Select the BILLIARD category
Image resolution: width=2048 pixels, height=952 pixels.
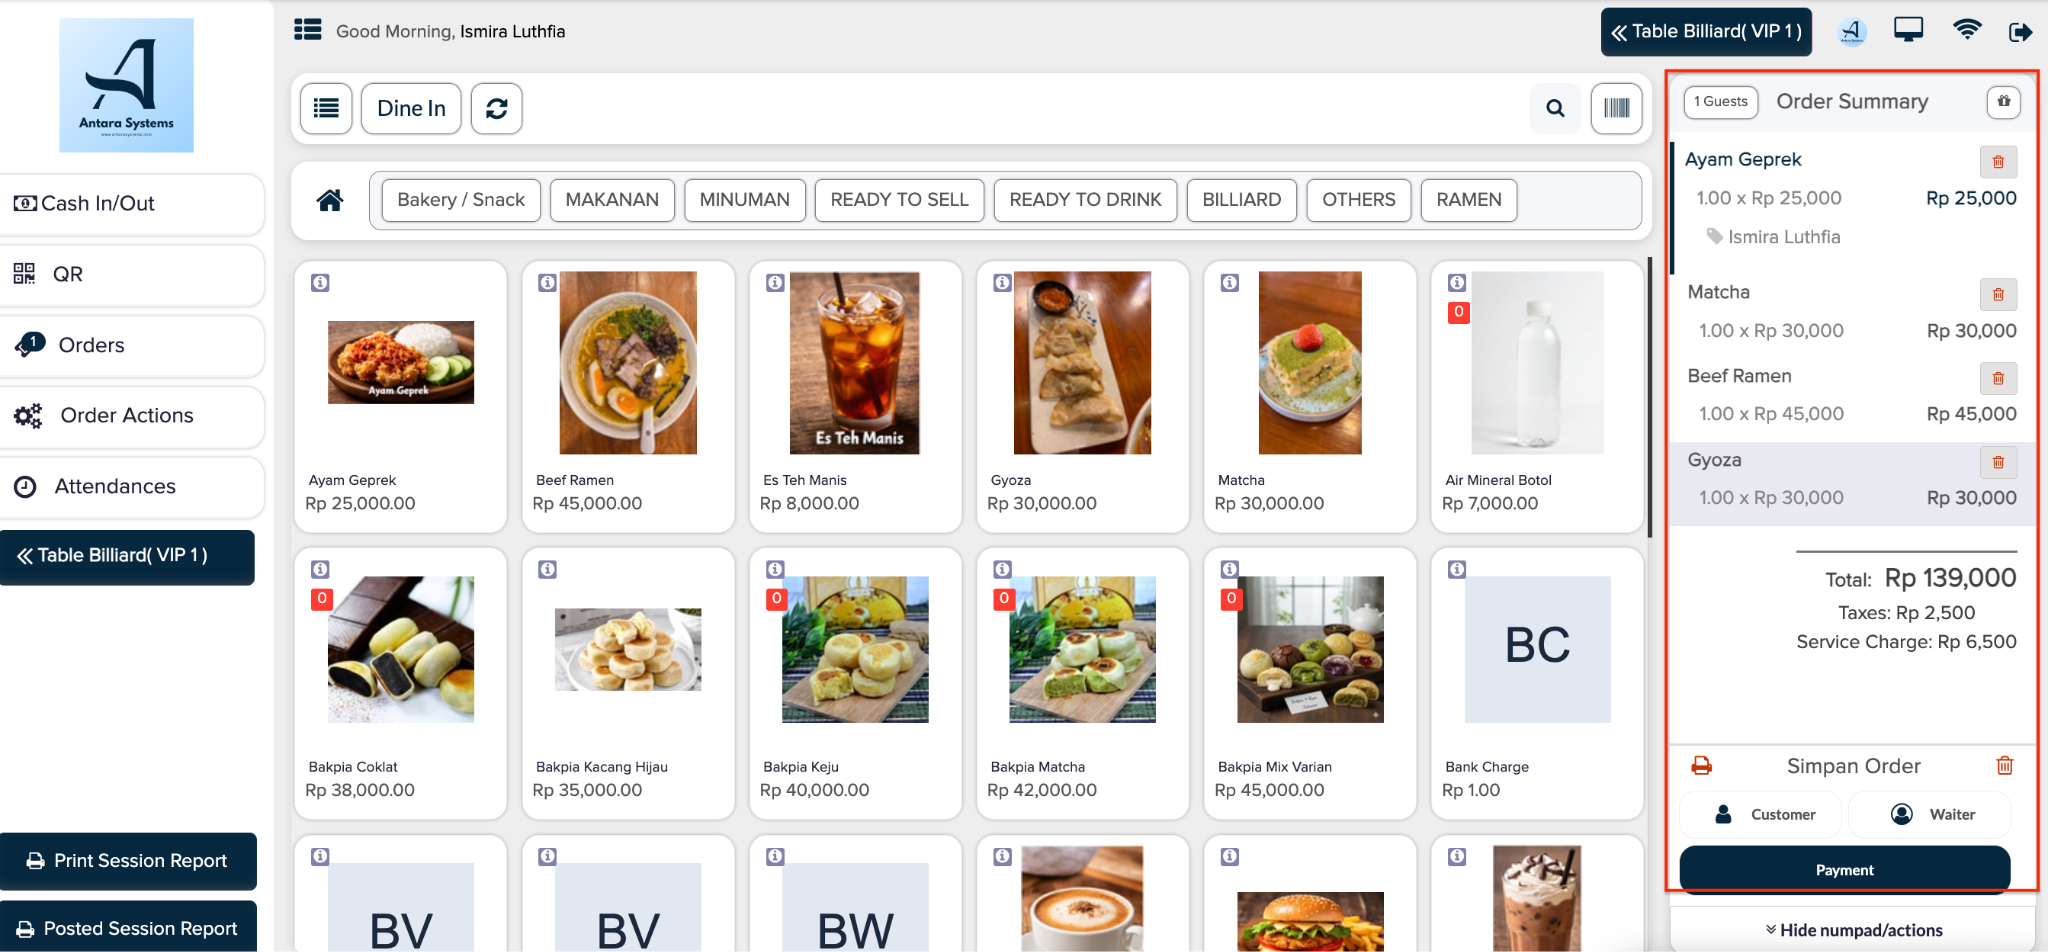point(1241,200)
